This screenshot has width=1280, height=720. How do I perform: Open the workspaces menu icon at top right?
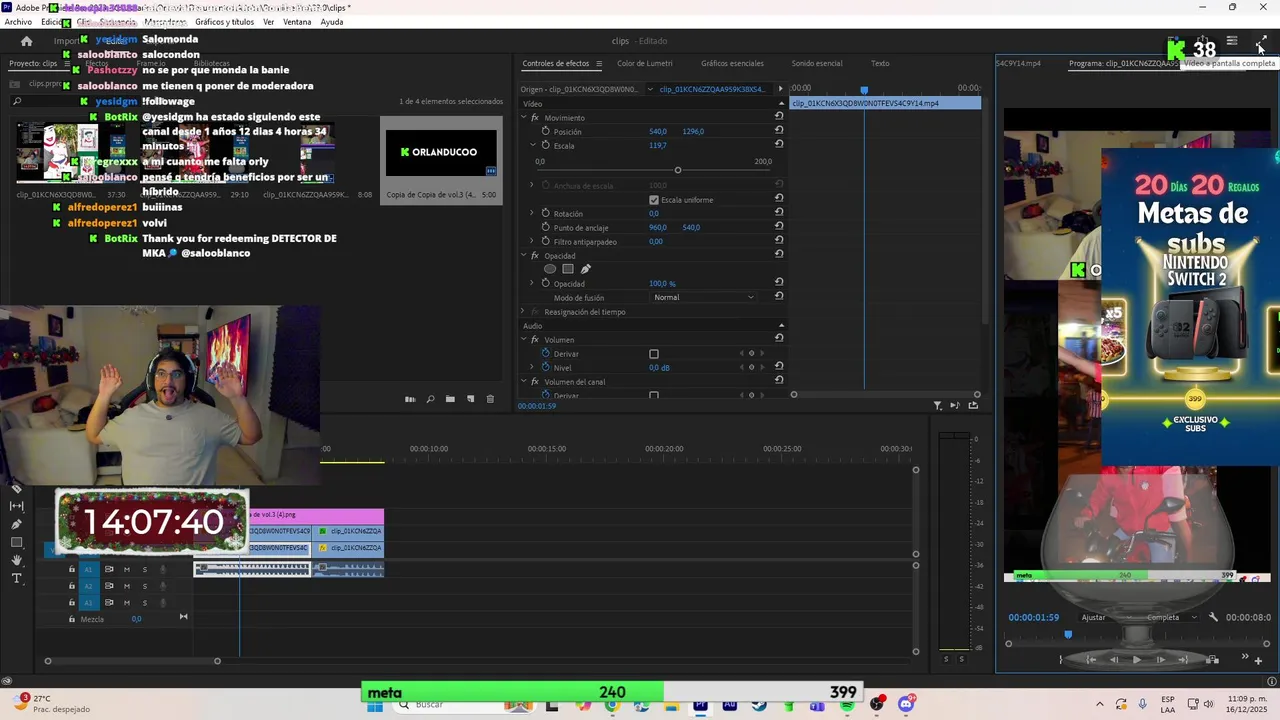tap(1232, 41)
